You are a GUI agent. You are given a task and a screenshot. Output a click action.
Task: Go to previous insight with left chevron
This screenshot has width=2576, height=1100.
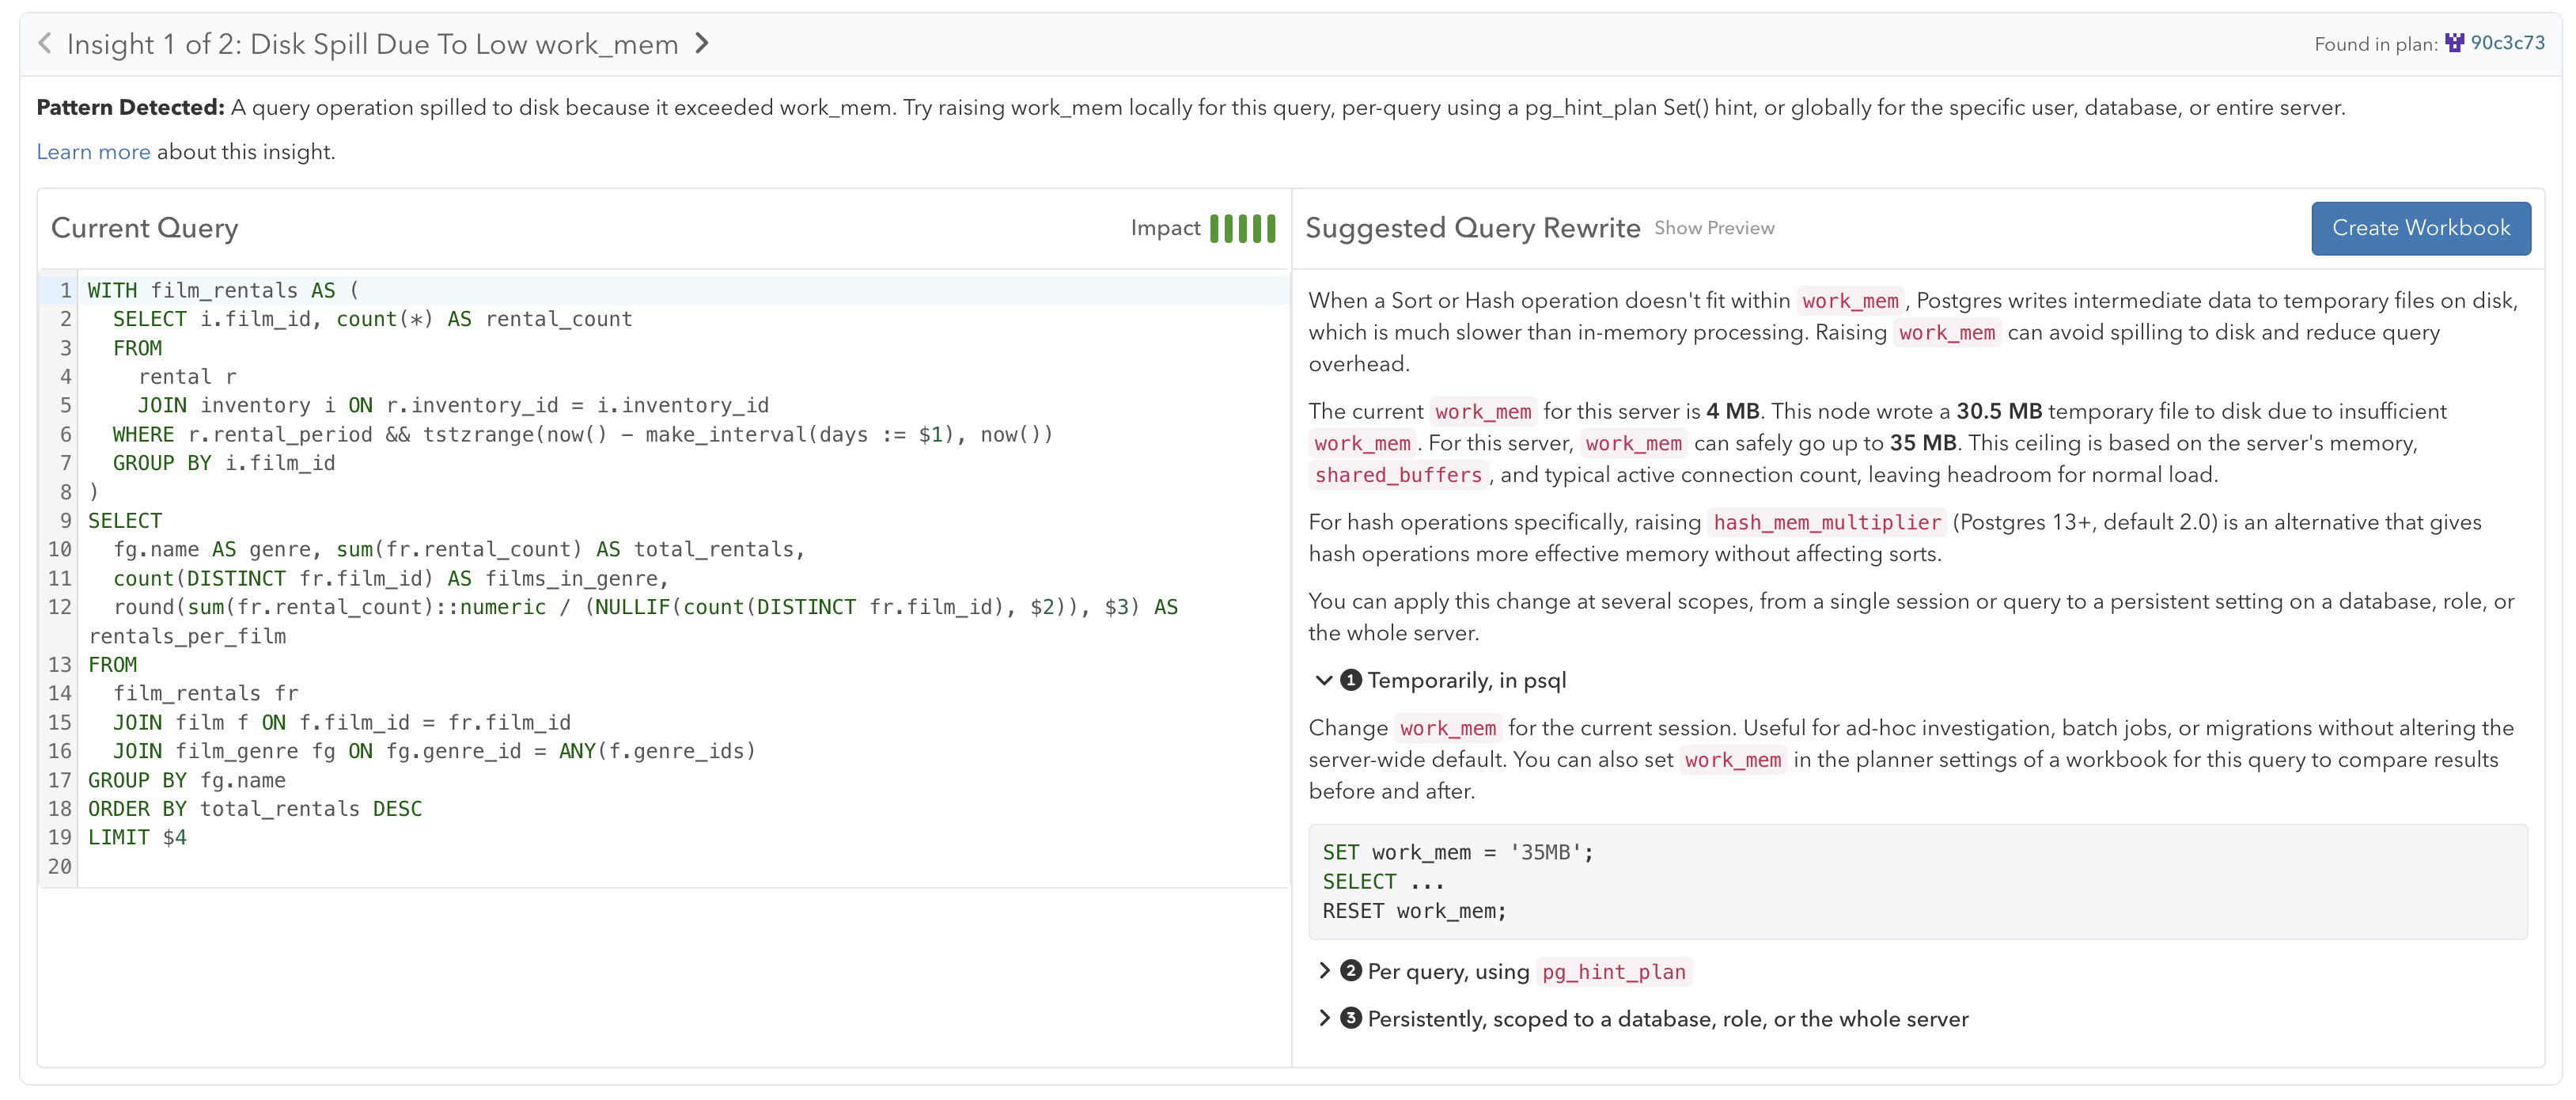click(44, 43)
